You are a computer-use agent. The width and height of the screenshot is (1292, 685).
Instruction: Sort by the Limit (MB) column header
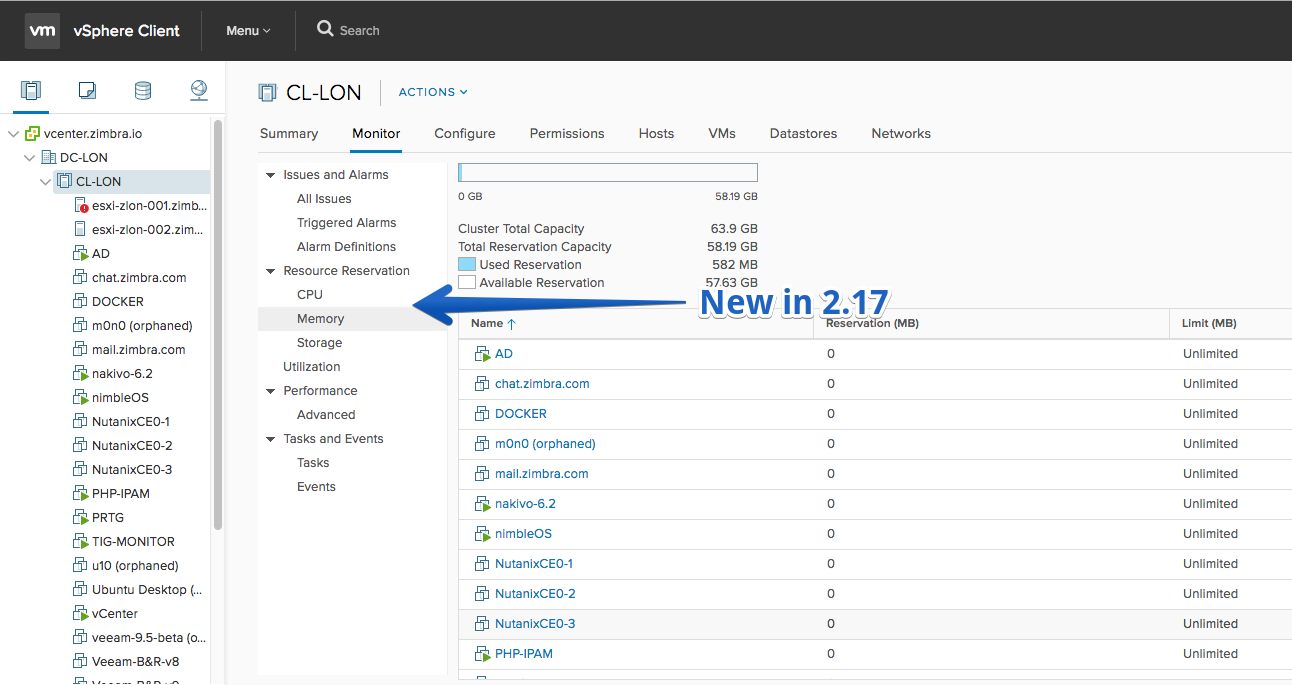[x=1209, y=324]
